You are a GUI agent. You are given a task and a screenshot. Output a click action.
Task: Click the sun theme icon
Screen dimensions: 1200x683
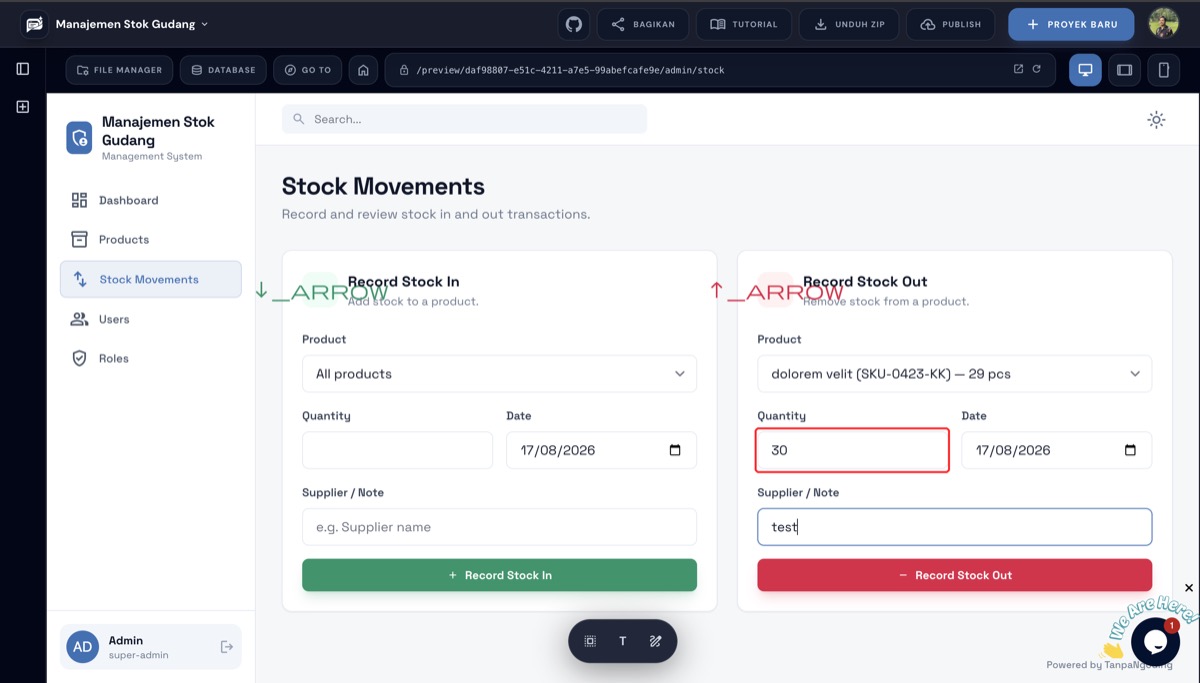1156,120
